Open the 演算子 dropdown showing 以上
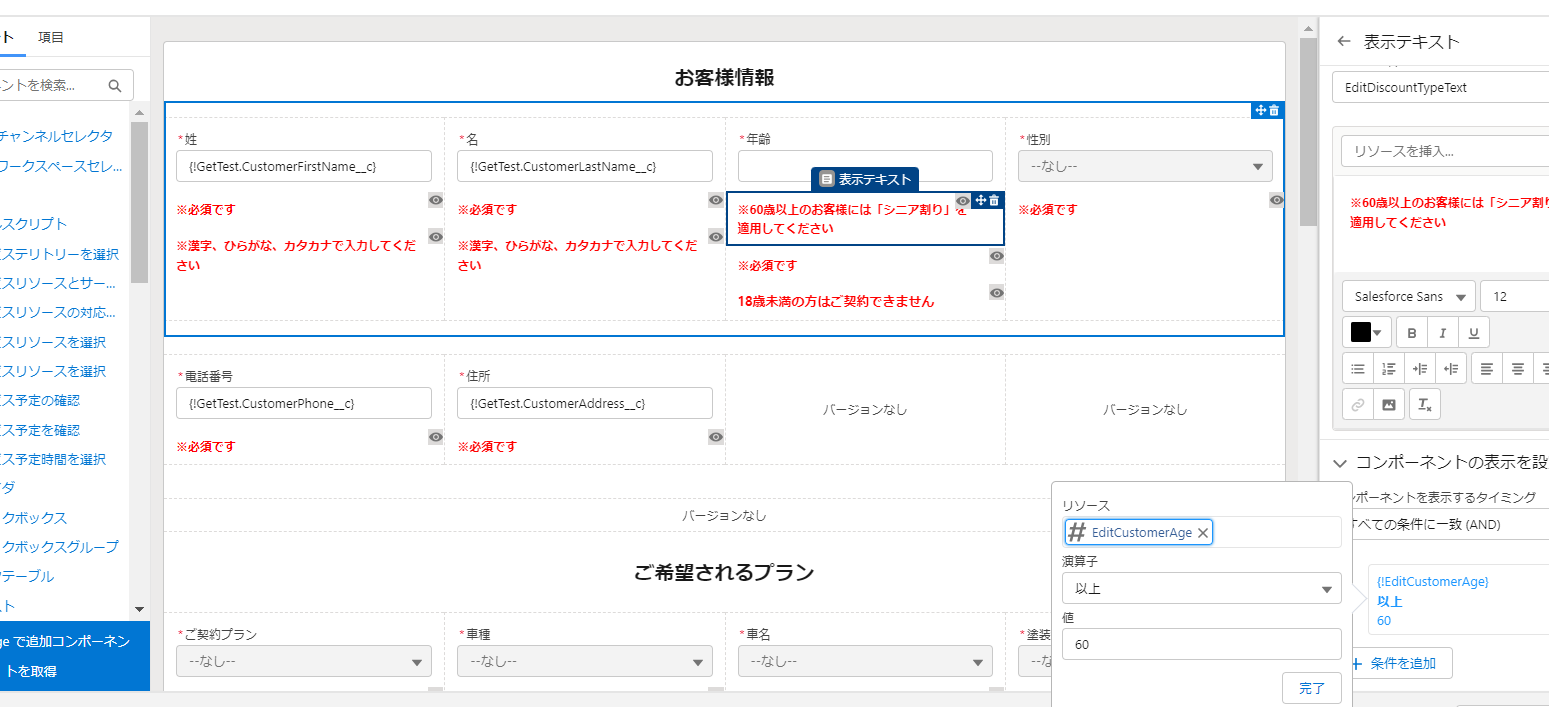The height and width of the screenshot is (707, 1549). 1201,588
